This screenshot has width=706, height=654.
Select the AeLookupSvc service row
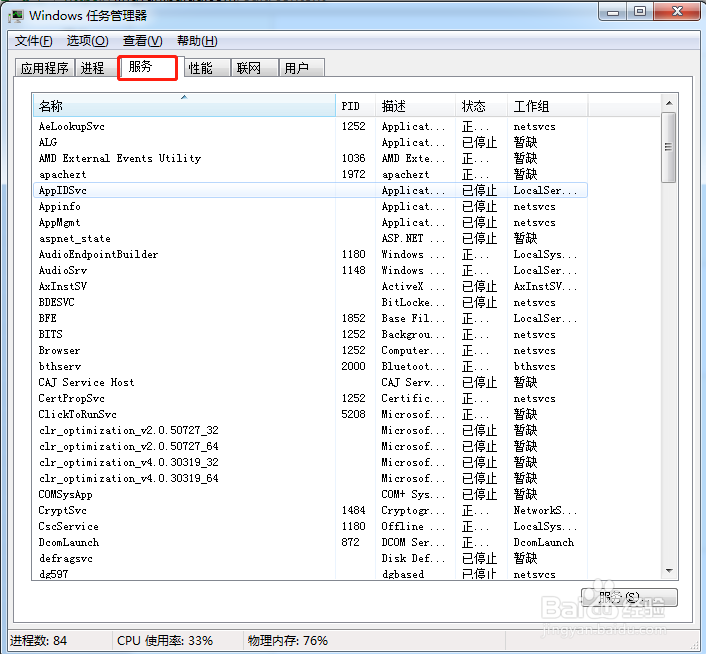(x=310, y=126)
